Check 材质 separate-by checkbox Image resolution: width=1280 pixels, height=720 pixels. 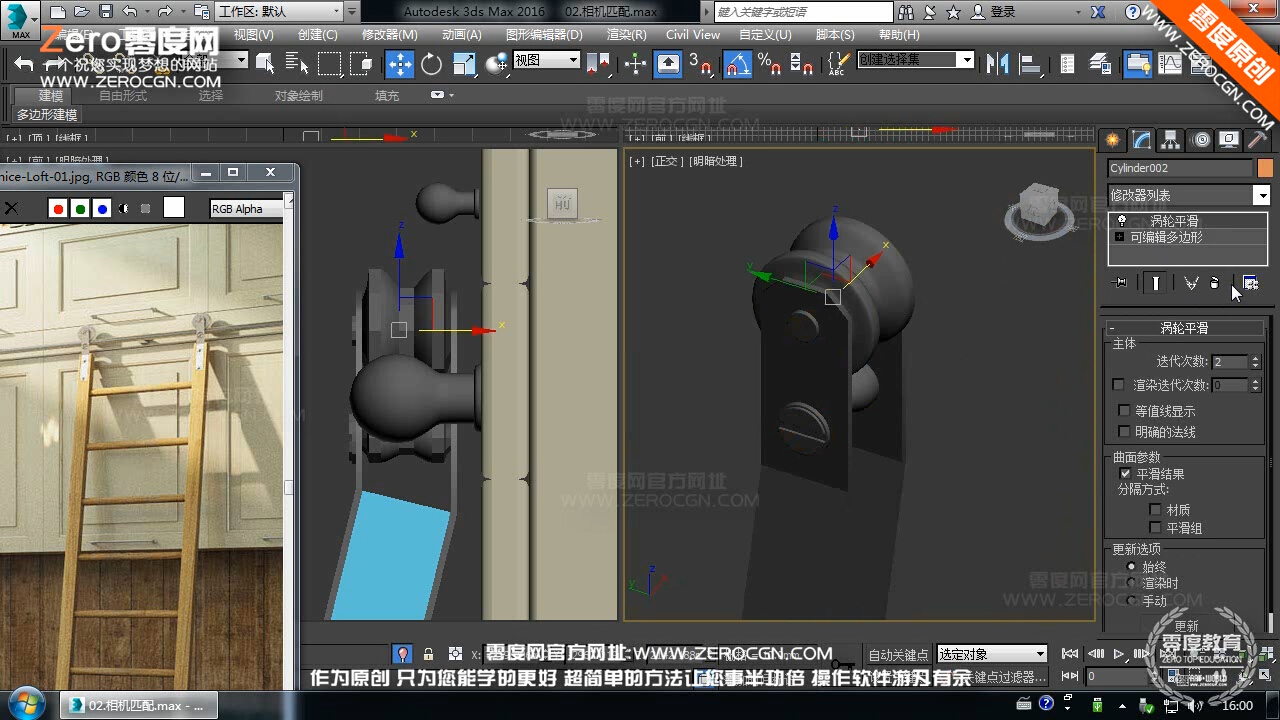[1155, 510]
